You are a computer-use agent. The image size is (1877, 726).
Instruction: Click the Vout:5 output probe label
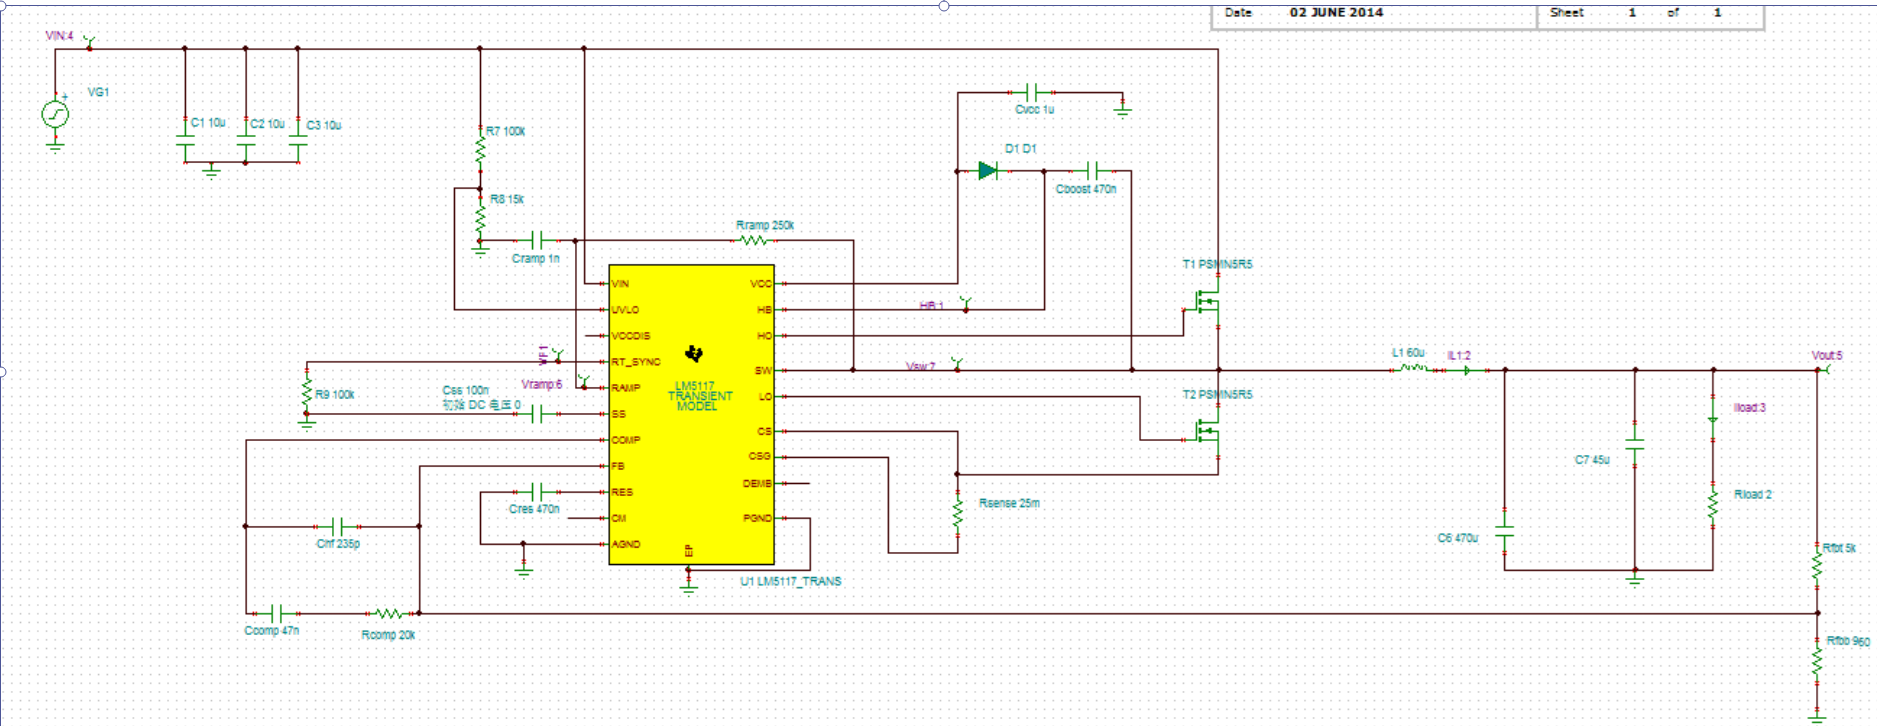coord(1827,355)
